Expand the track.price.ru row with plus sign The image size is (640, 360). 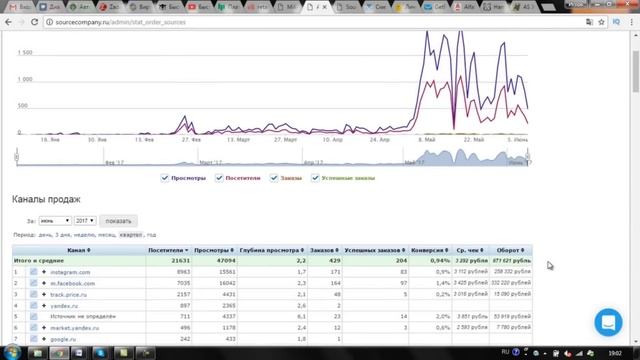[x=44, y=294]
